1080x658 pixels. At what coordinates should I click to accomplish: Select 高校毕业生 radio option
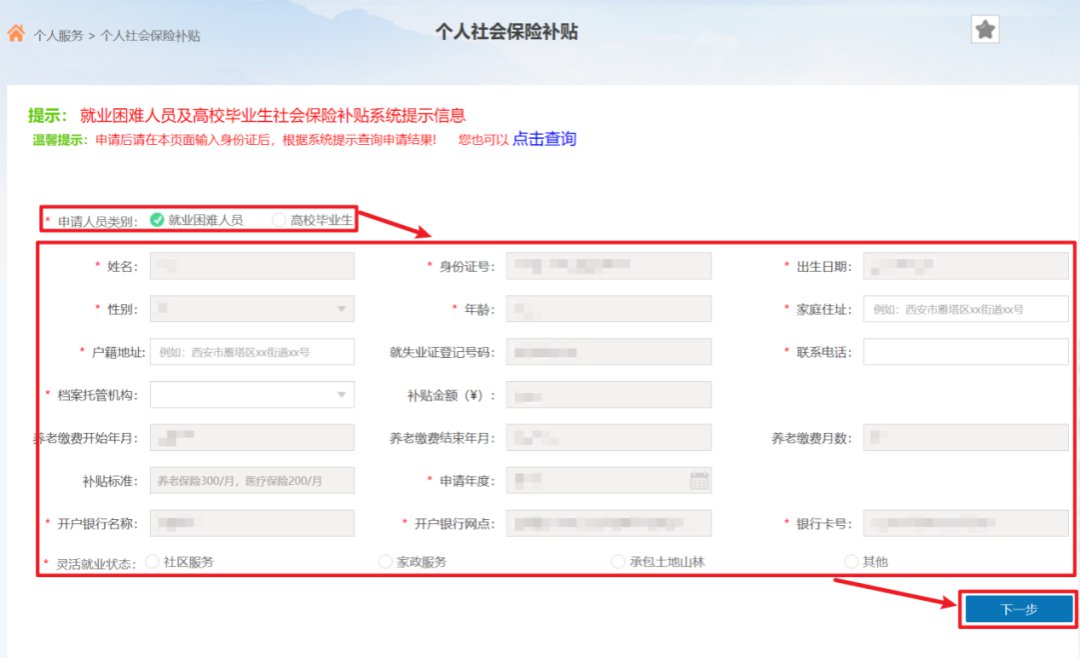click(279, 220)
